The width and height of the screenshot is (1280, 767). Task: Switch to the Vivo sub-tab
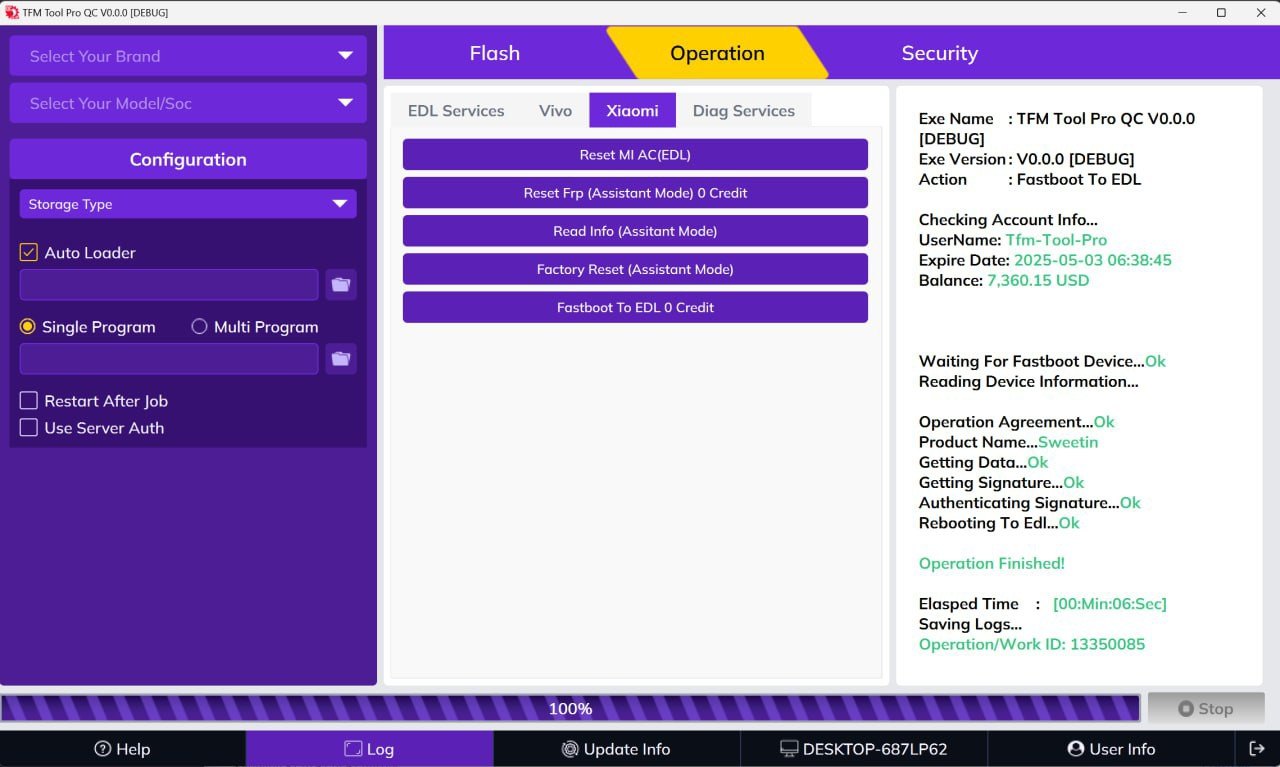tap(555, 111)
